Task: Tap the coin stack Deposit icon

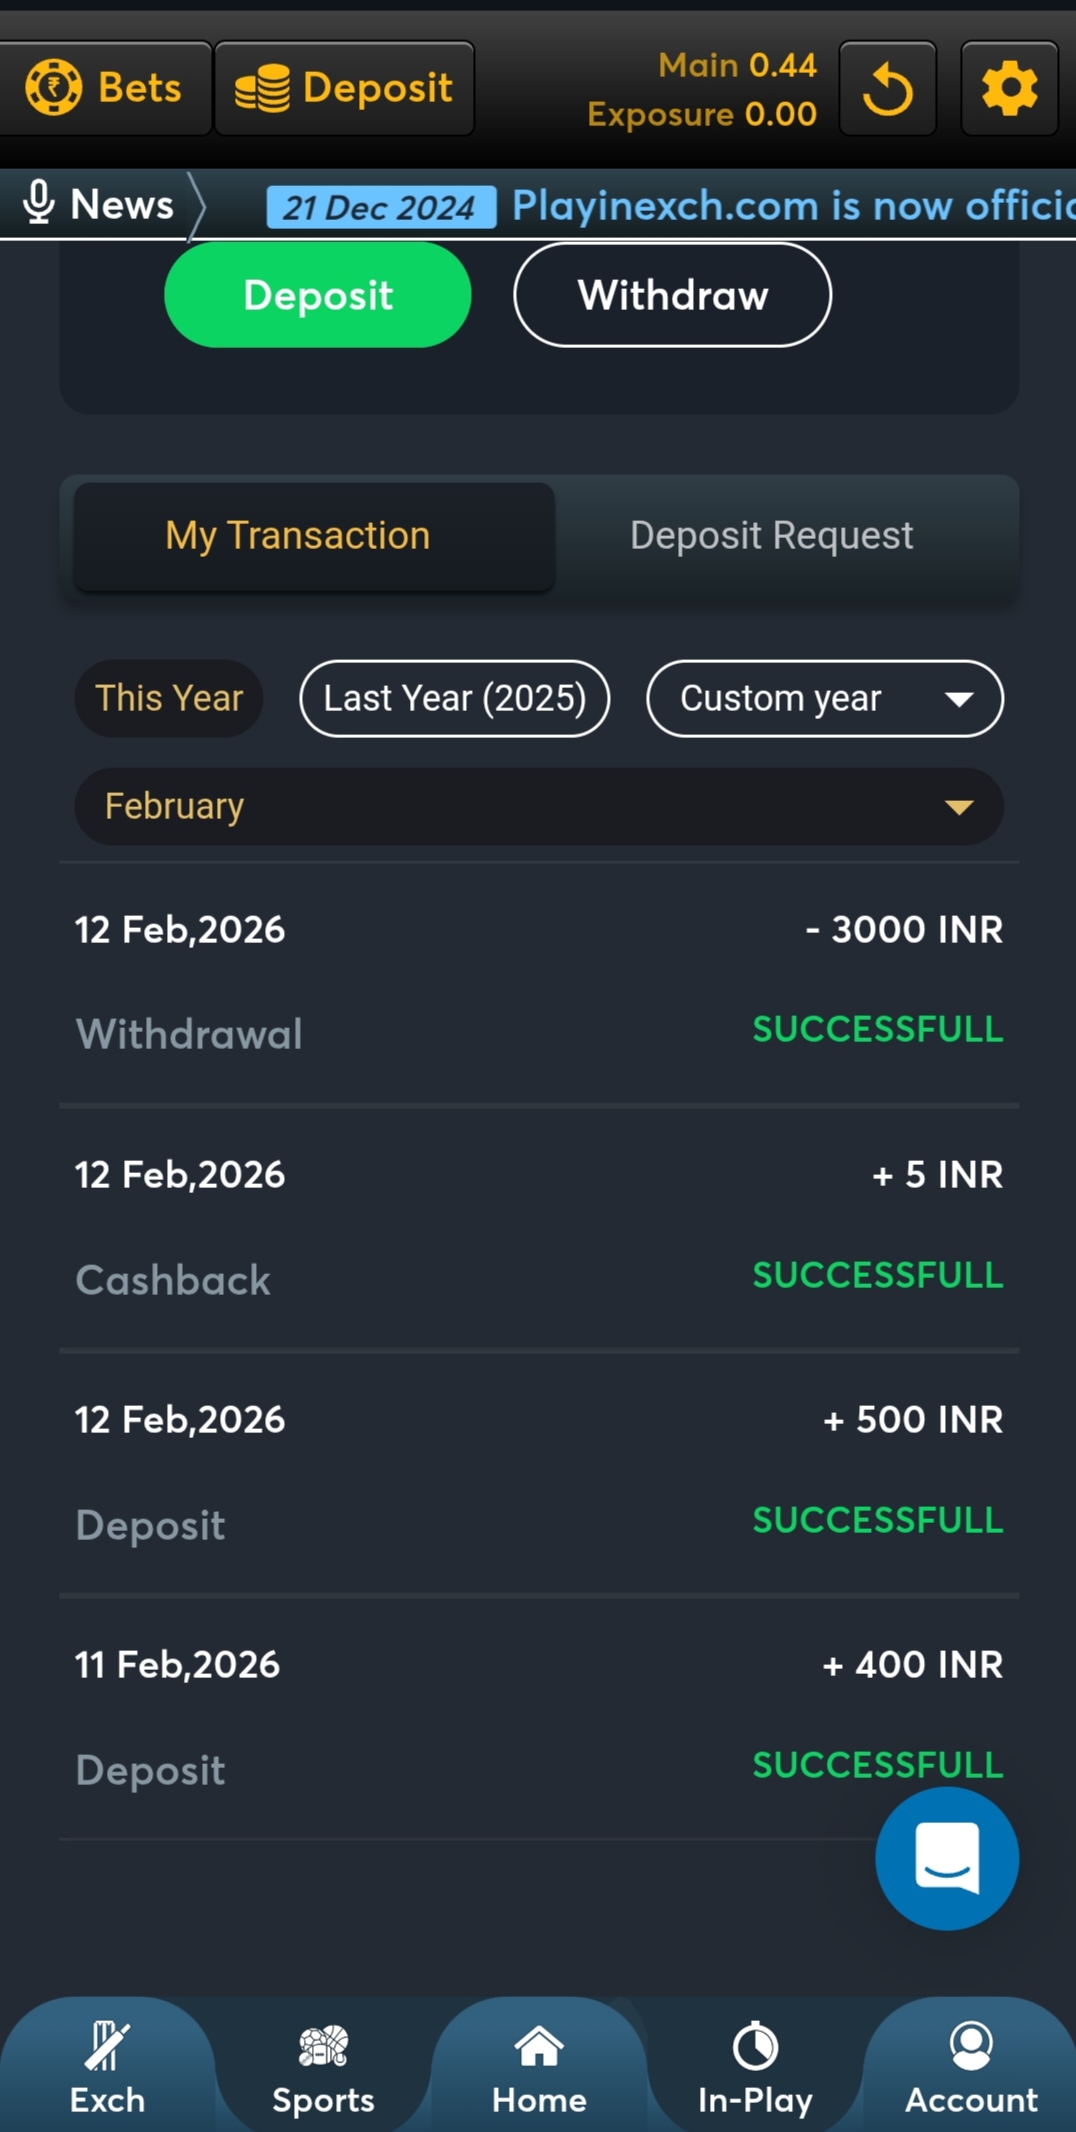Action: tap(262, 88)
